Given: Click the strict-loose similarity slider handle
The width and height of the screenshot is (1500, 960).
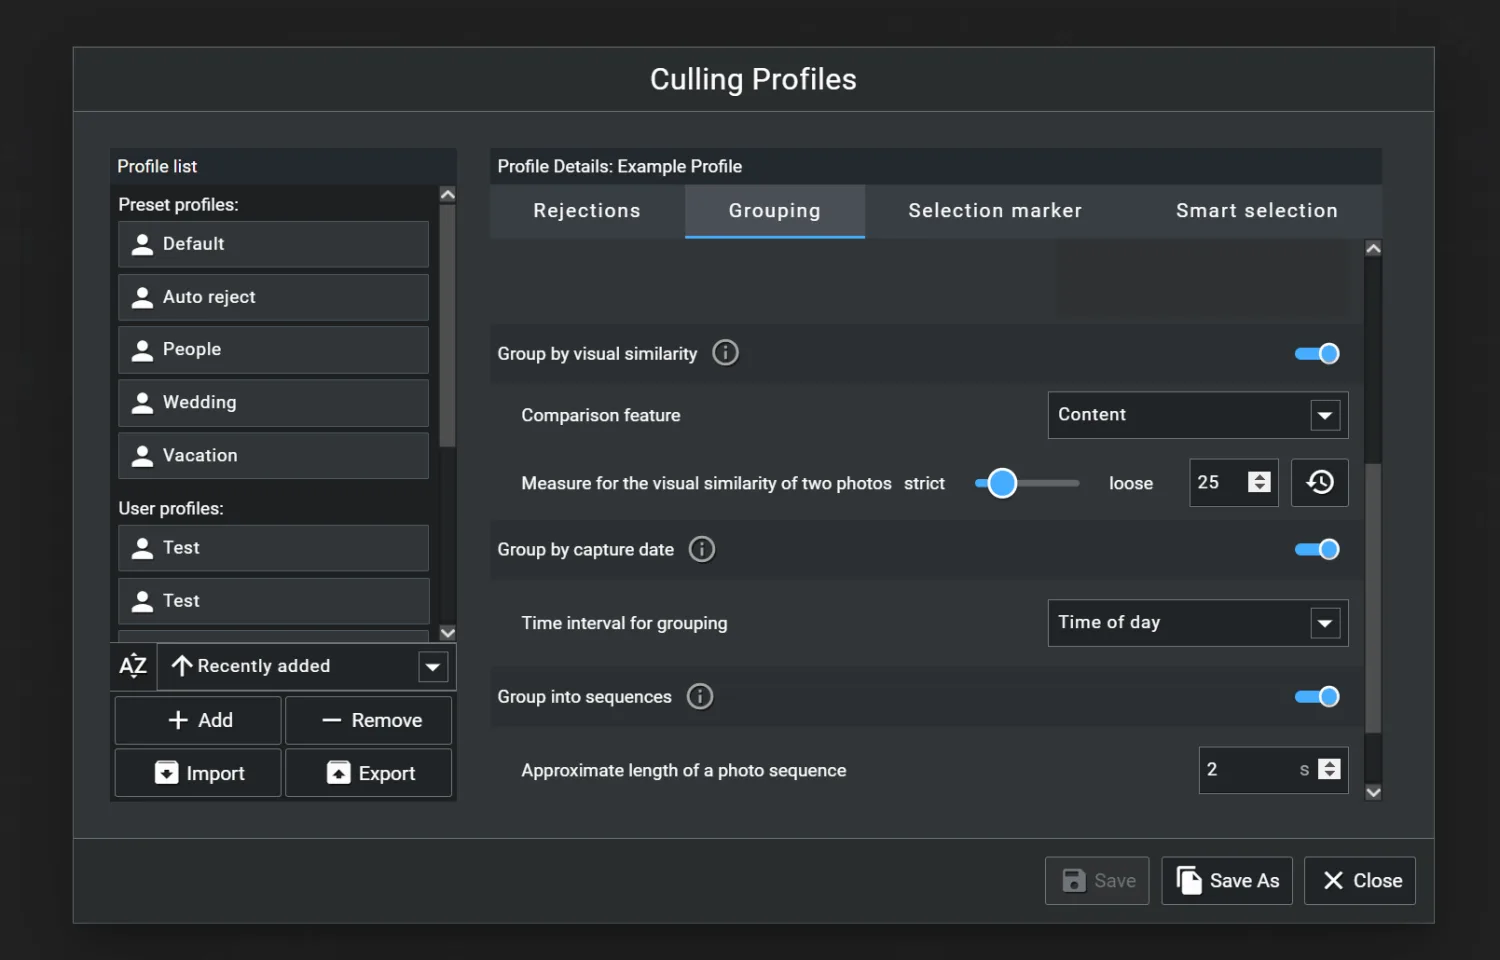Looking at the screenshot, I should 1002,483.
